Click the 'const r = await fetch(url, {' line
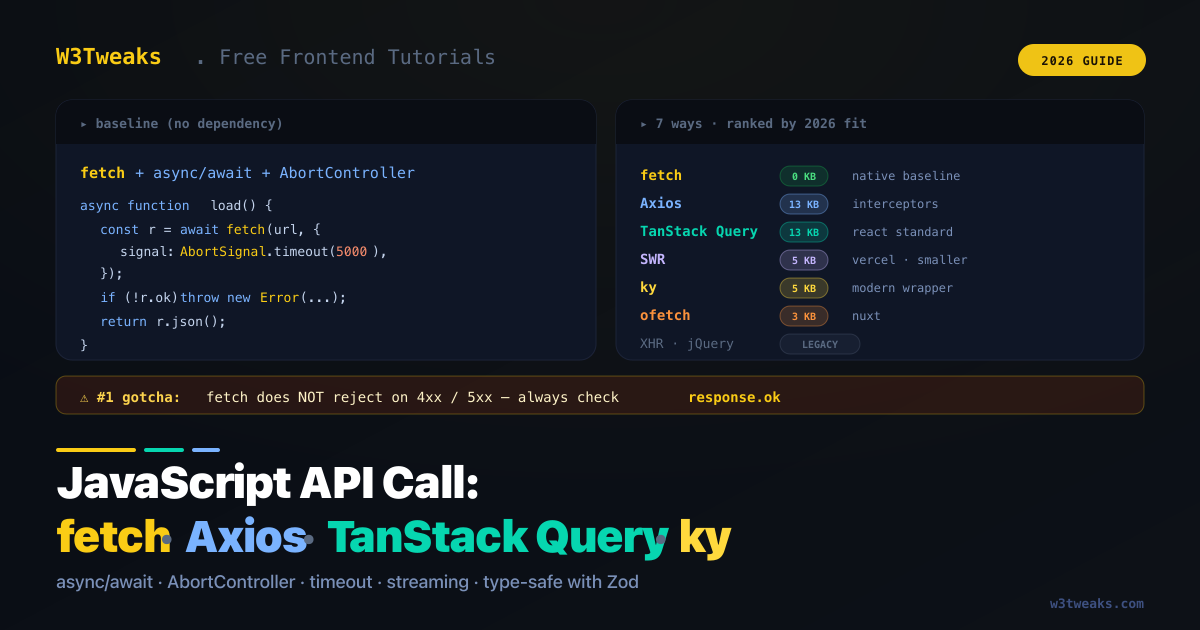This screenshot has width=1200, height=630. point(210,229)
